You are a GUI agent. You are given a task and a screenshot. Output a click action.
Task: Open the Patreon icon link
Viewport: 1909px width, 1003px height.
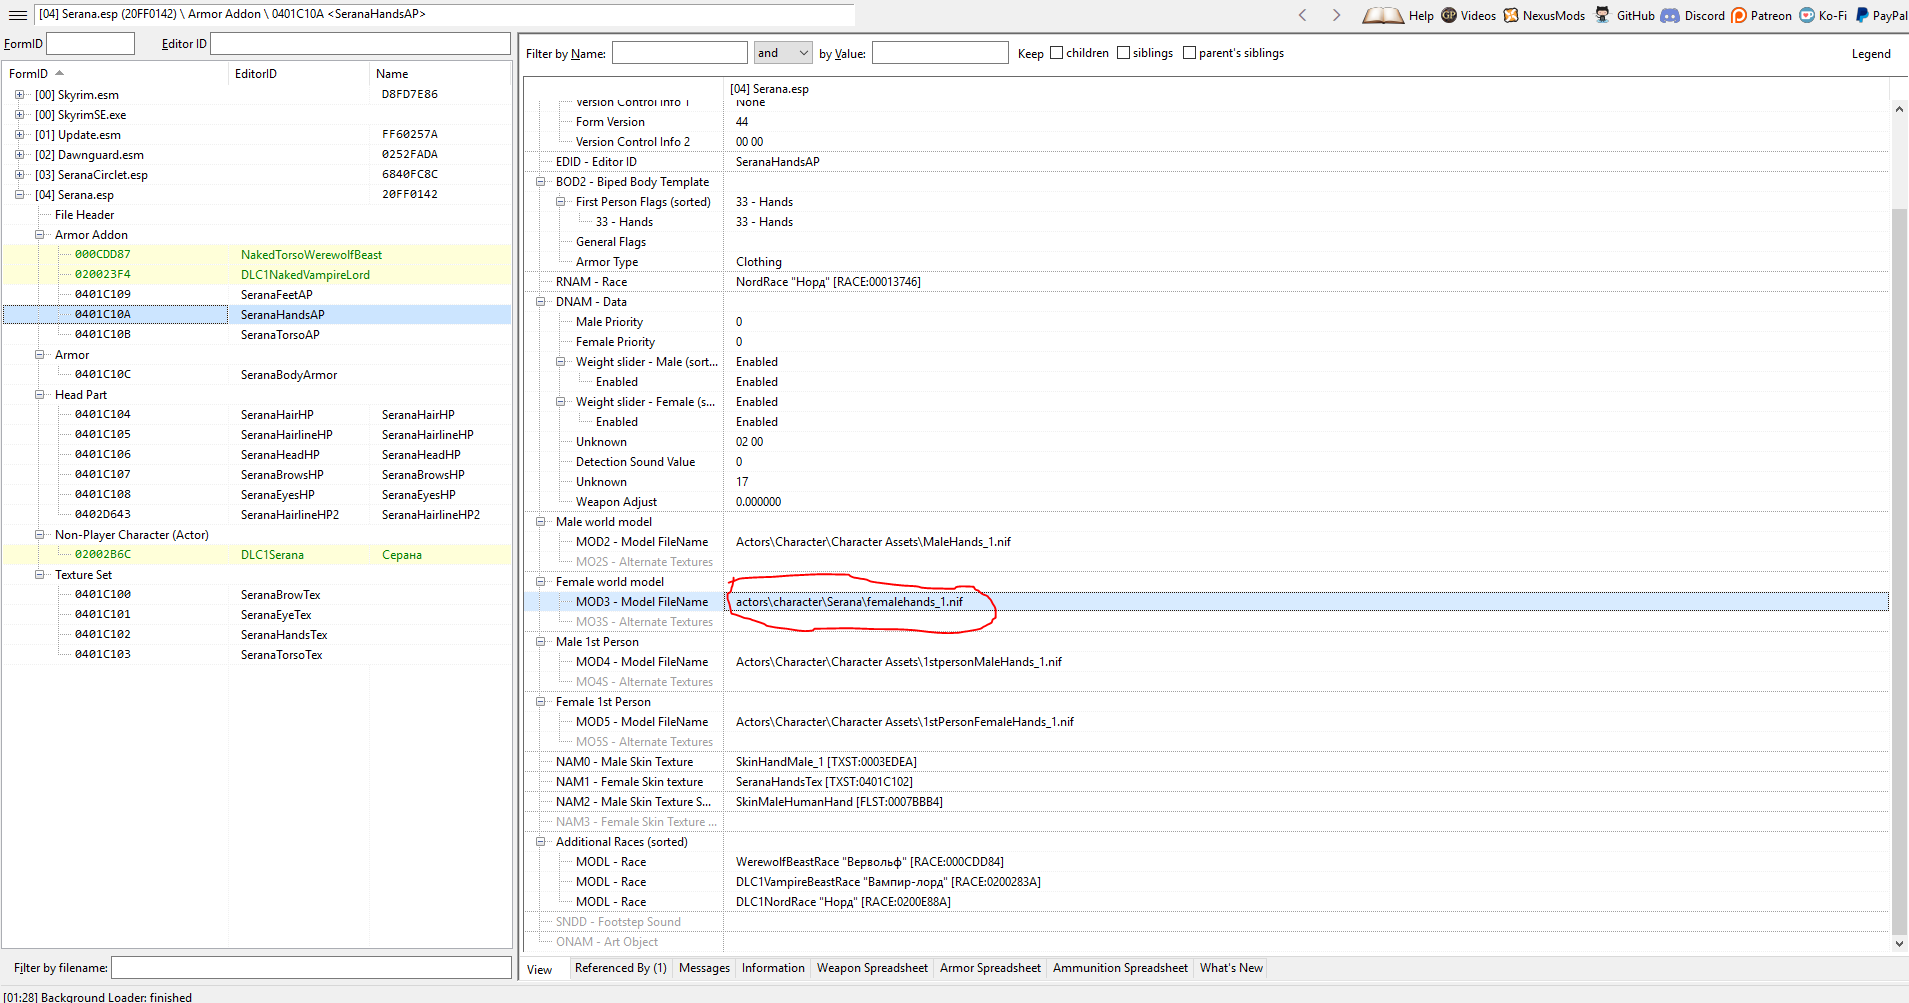click(1739, 15)
